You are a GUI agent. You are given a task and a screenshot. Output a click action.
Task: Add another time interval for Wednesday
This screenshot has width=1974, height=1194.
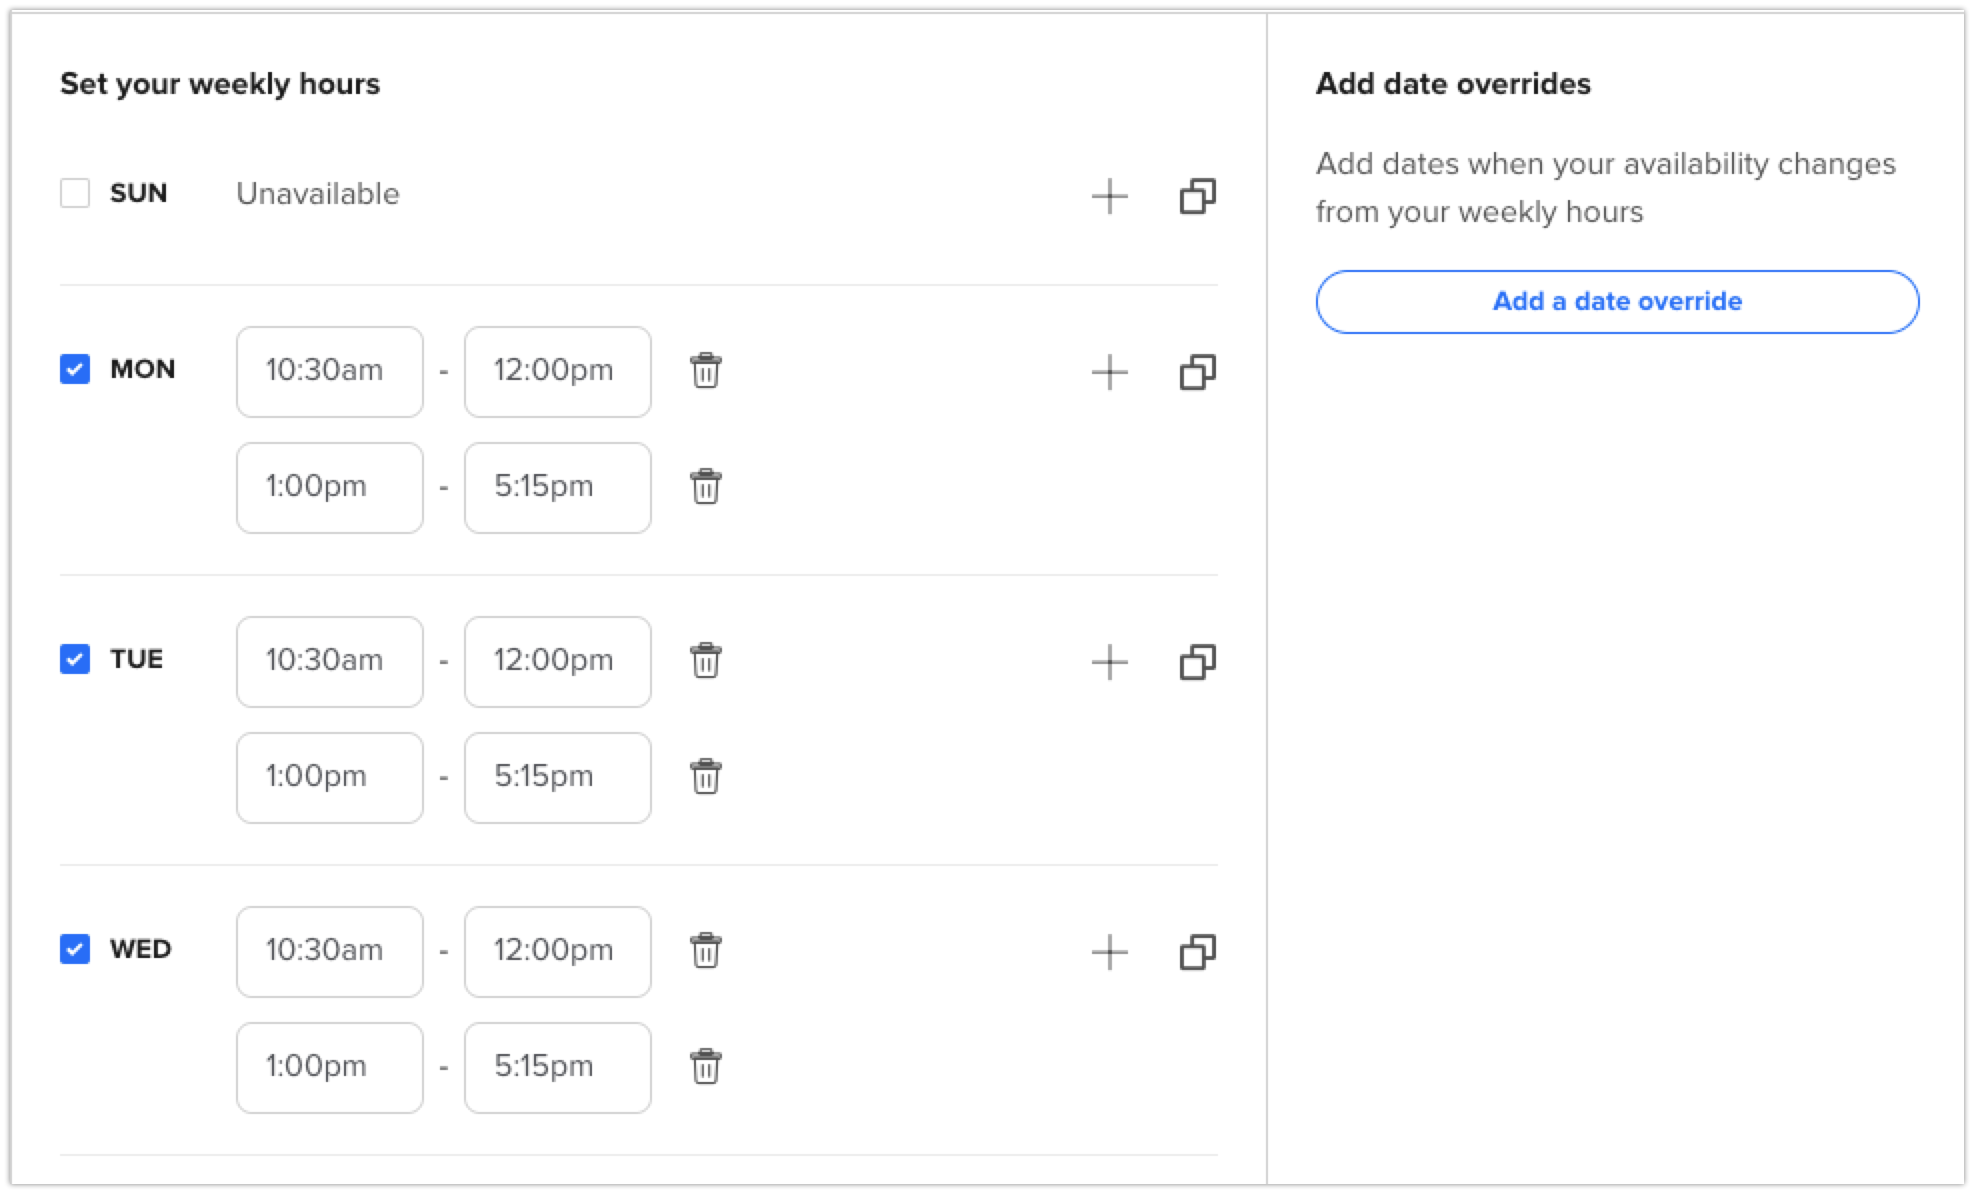(x=1109, y=952)
